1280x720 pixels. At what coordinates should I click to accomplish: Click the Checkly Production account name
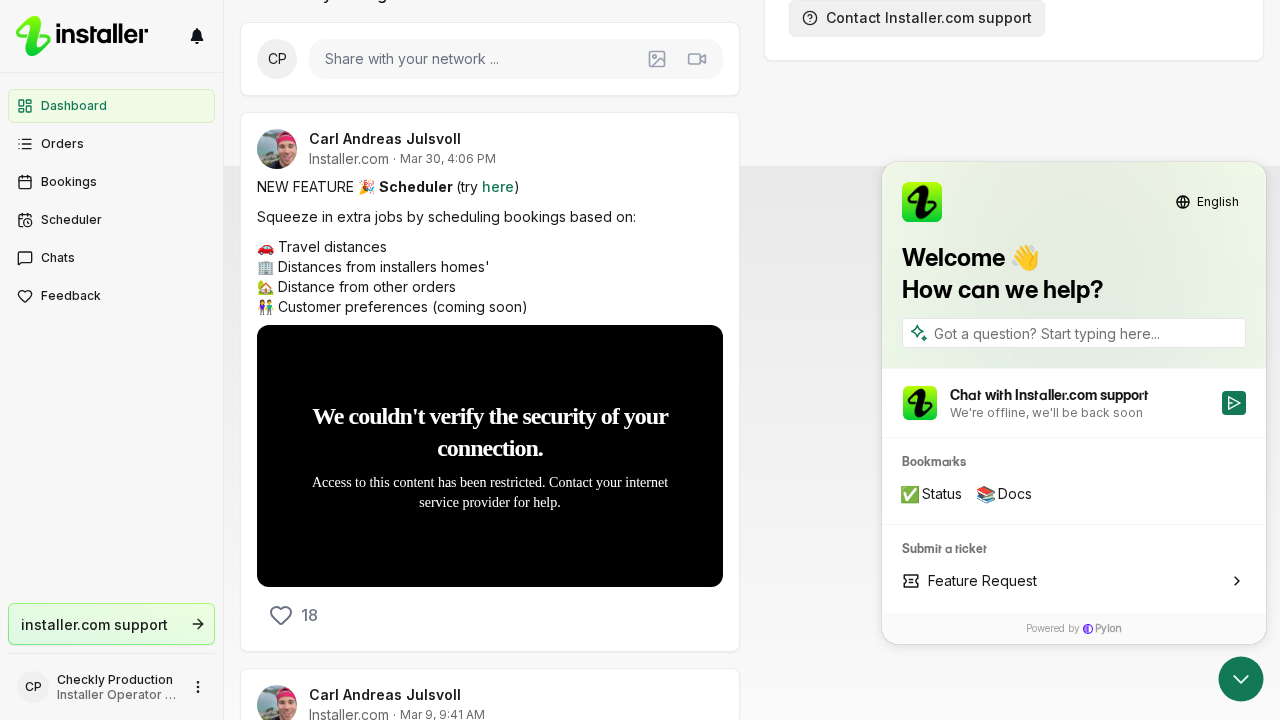coord(115,680)
